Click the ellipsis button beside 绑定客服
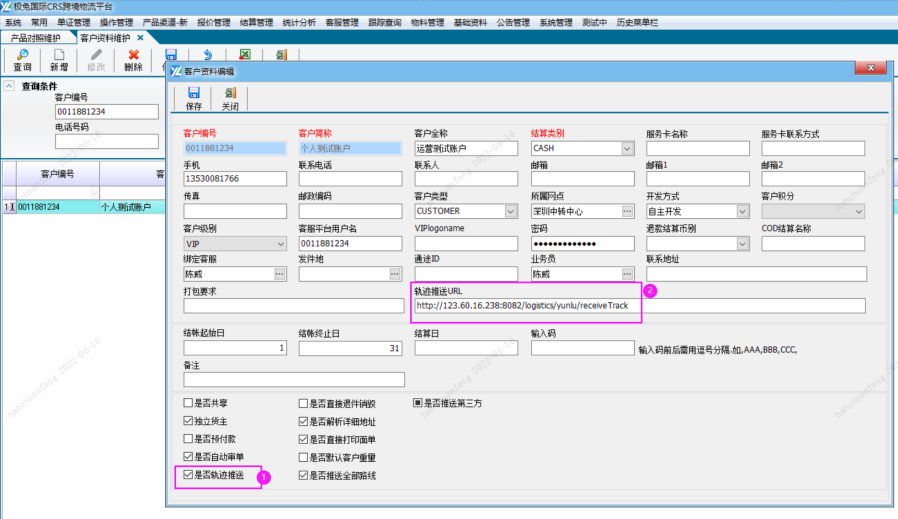 point(279,274)
